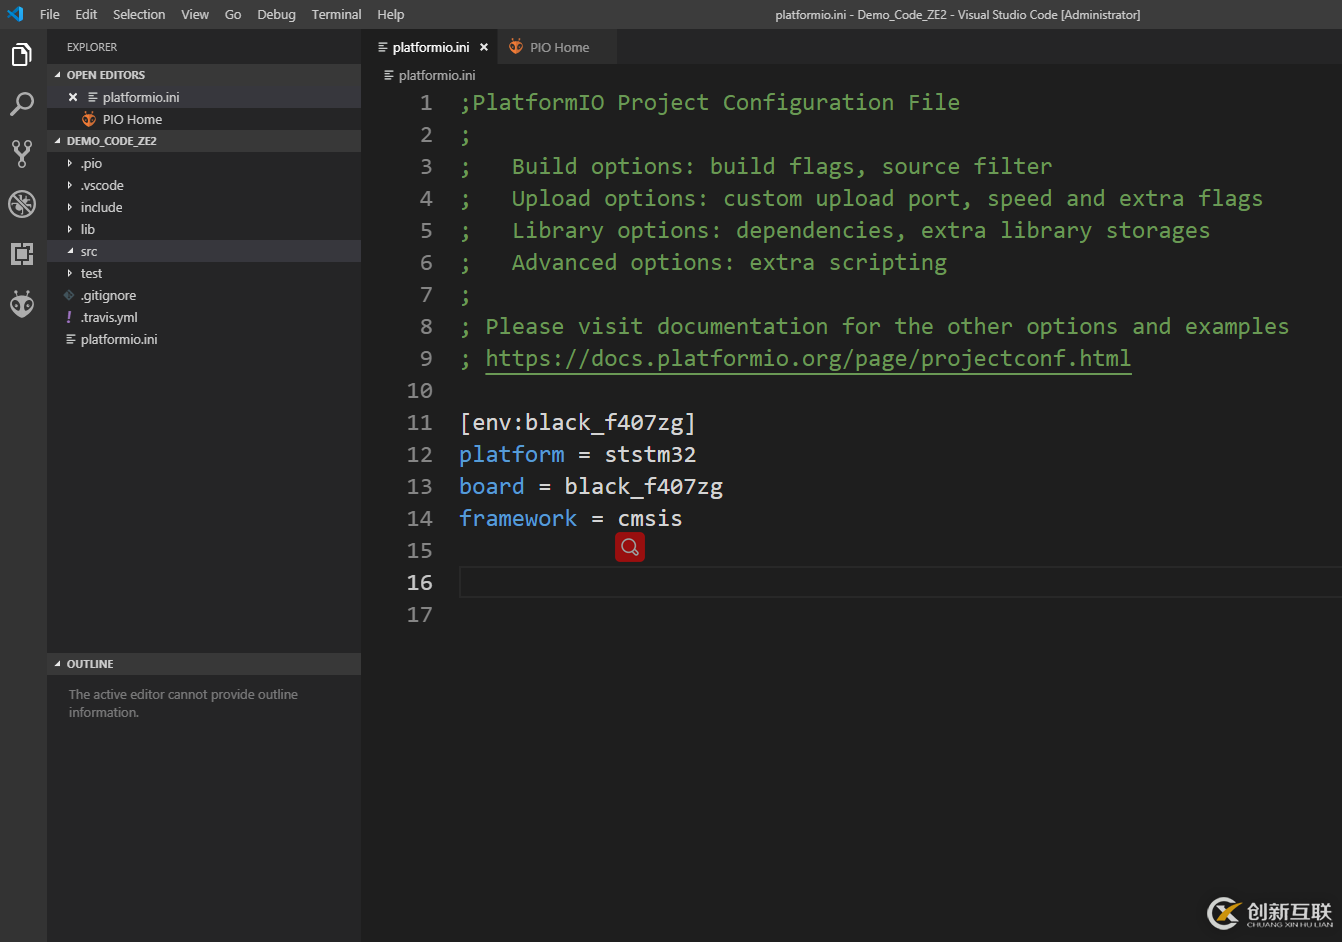Click the 'framework' key on line 14
Image resolution: width=1342 pixels, height=942 pixels.
click(x=518, y=518)
